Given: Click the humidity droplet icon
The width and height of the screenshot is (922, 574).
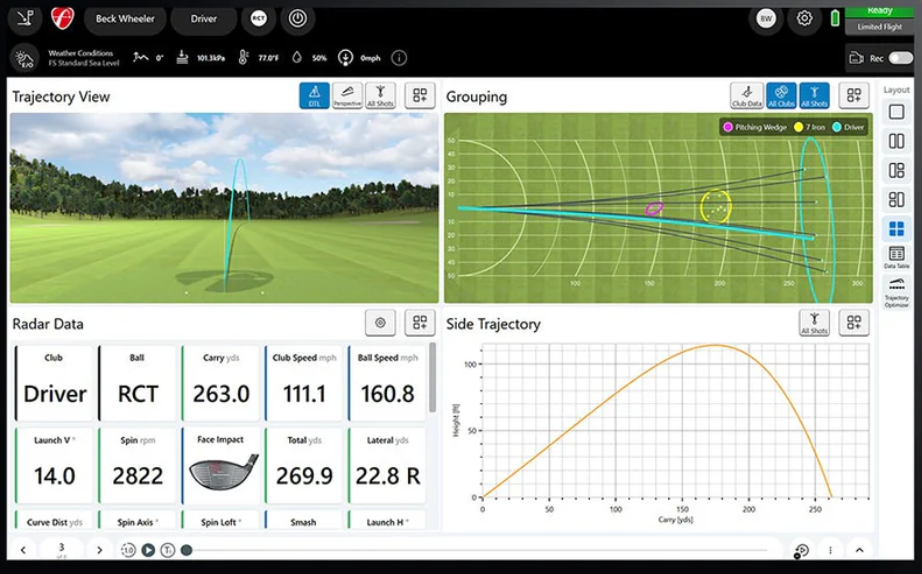Looking at the screenshot, I should 297,58.
